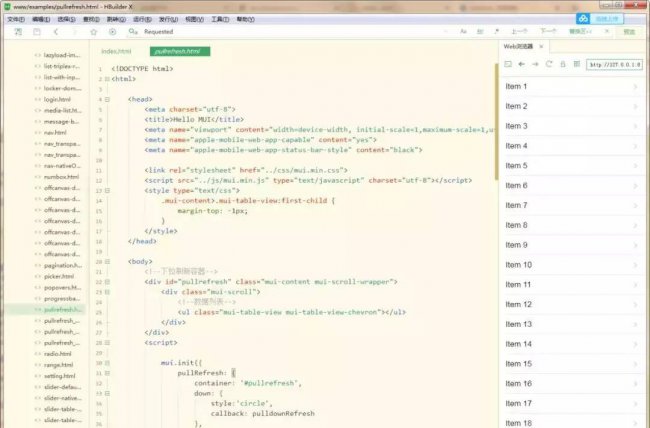Open the 工具(T) menu
This screenshot has width=650, height=428.
tap(220, 19)
